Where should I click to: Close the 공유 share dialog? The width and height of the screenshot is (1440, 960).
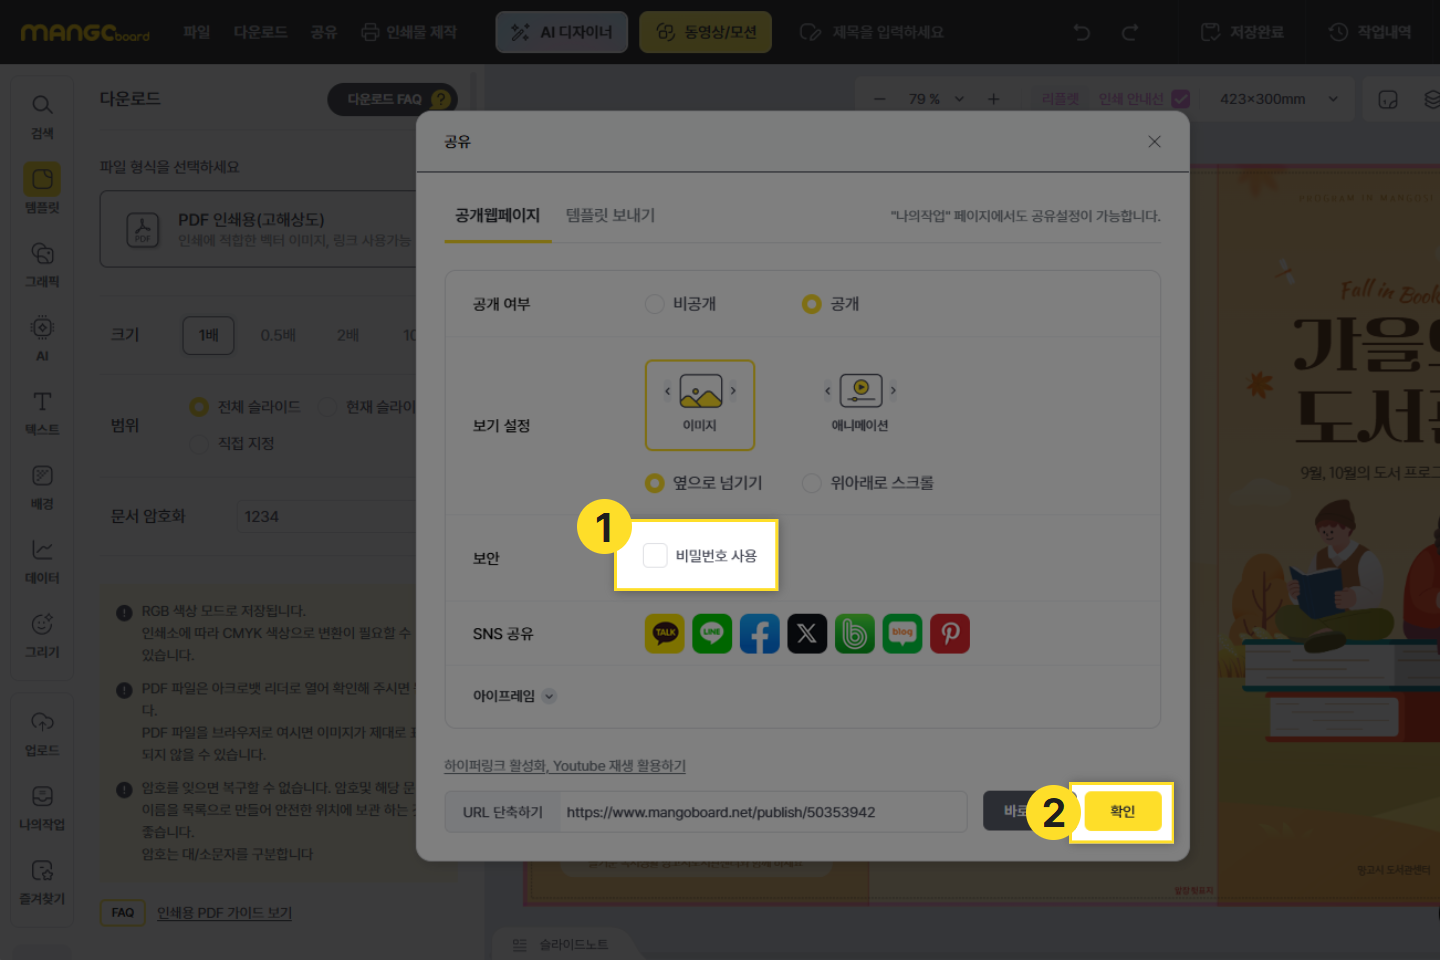pos(1154,141)
